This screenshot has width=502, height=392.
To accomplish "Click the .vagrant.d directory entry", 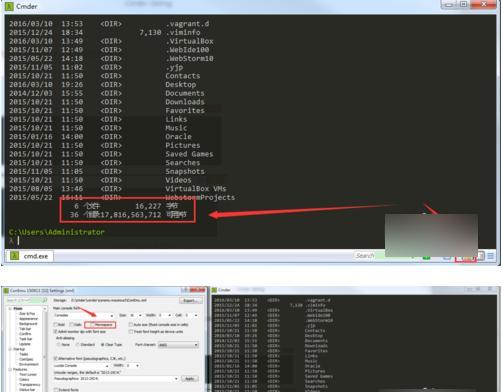I will tap(187, 24).
